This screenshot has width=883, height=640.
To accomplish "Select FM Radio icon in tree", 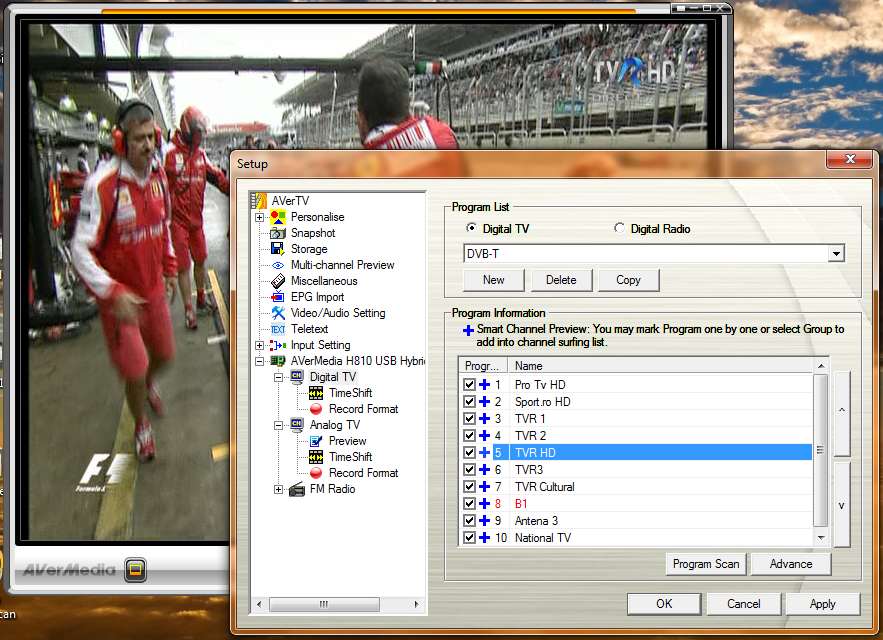I will pos(297,489).
